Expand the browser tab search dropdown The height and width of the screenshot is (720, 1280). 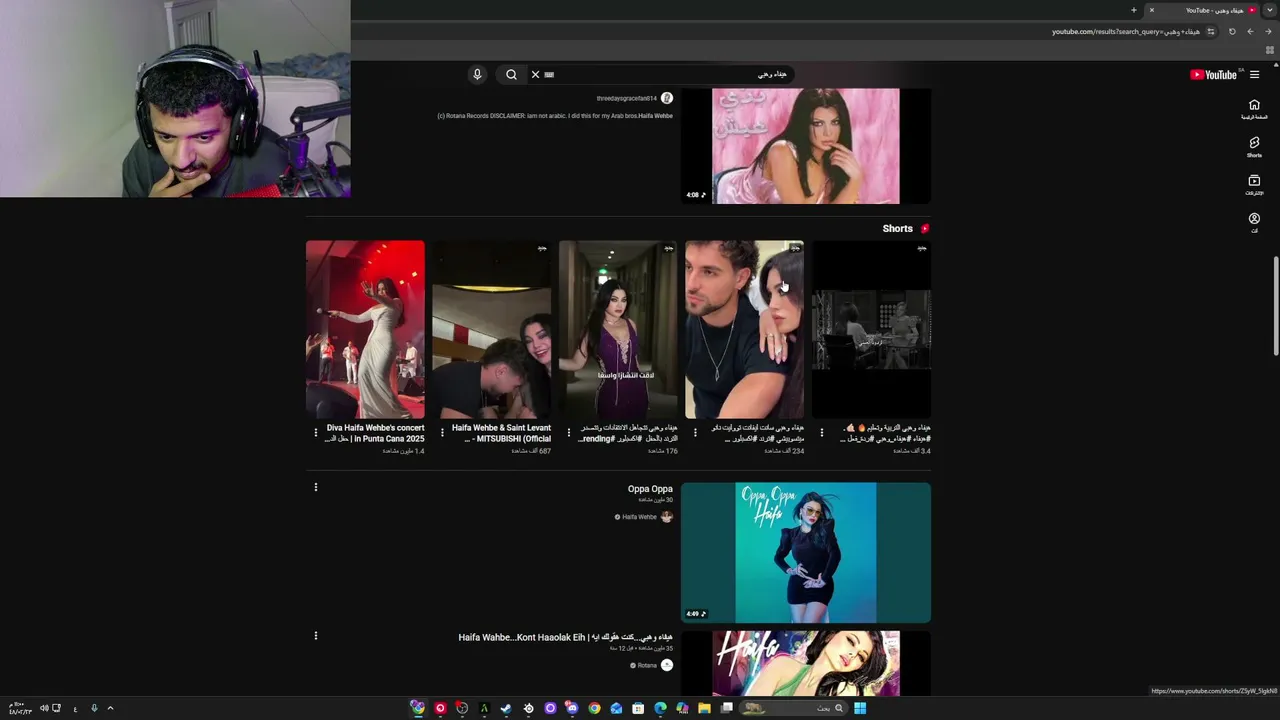pyautogui.click(x=1270, y=10)
